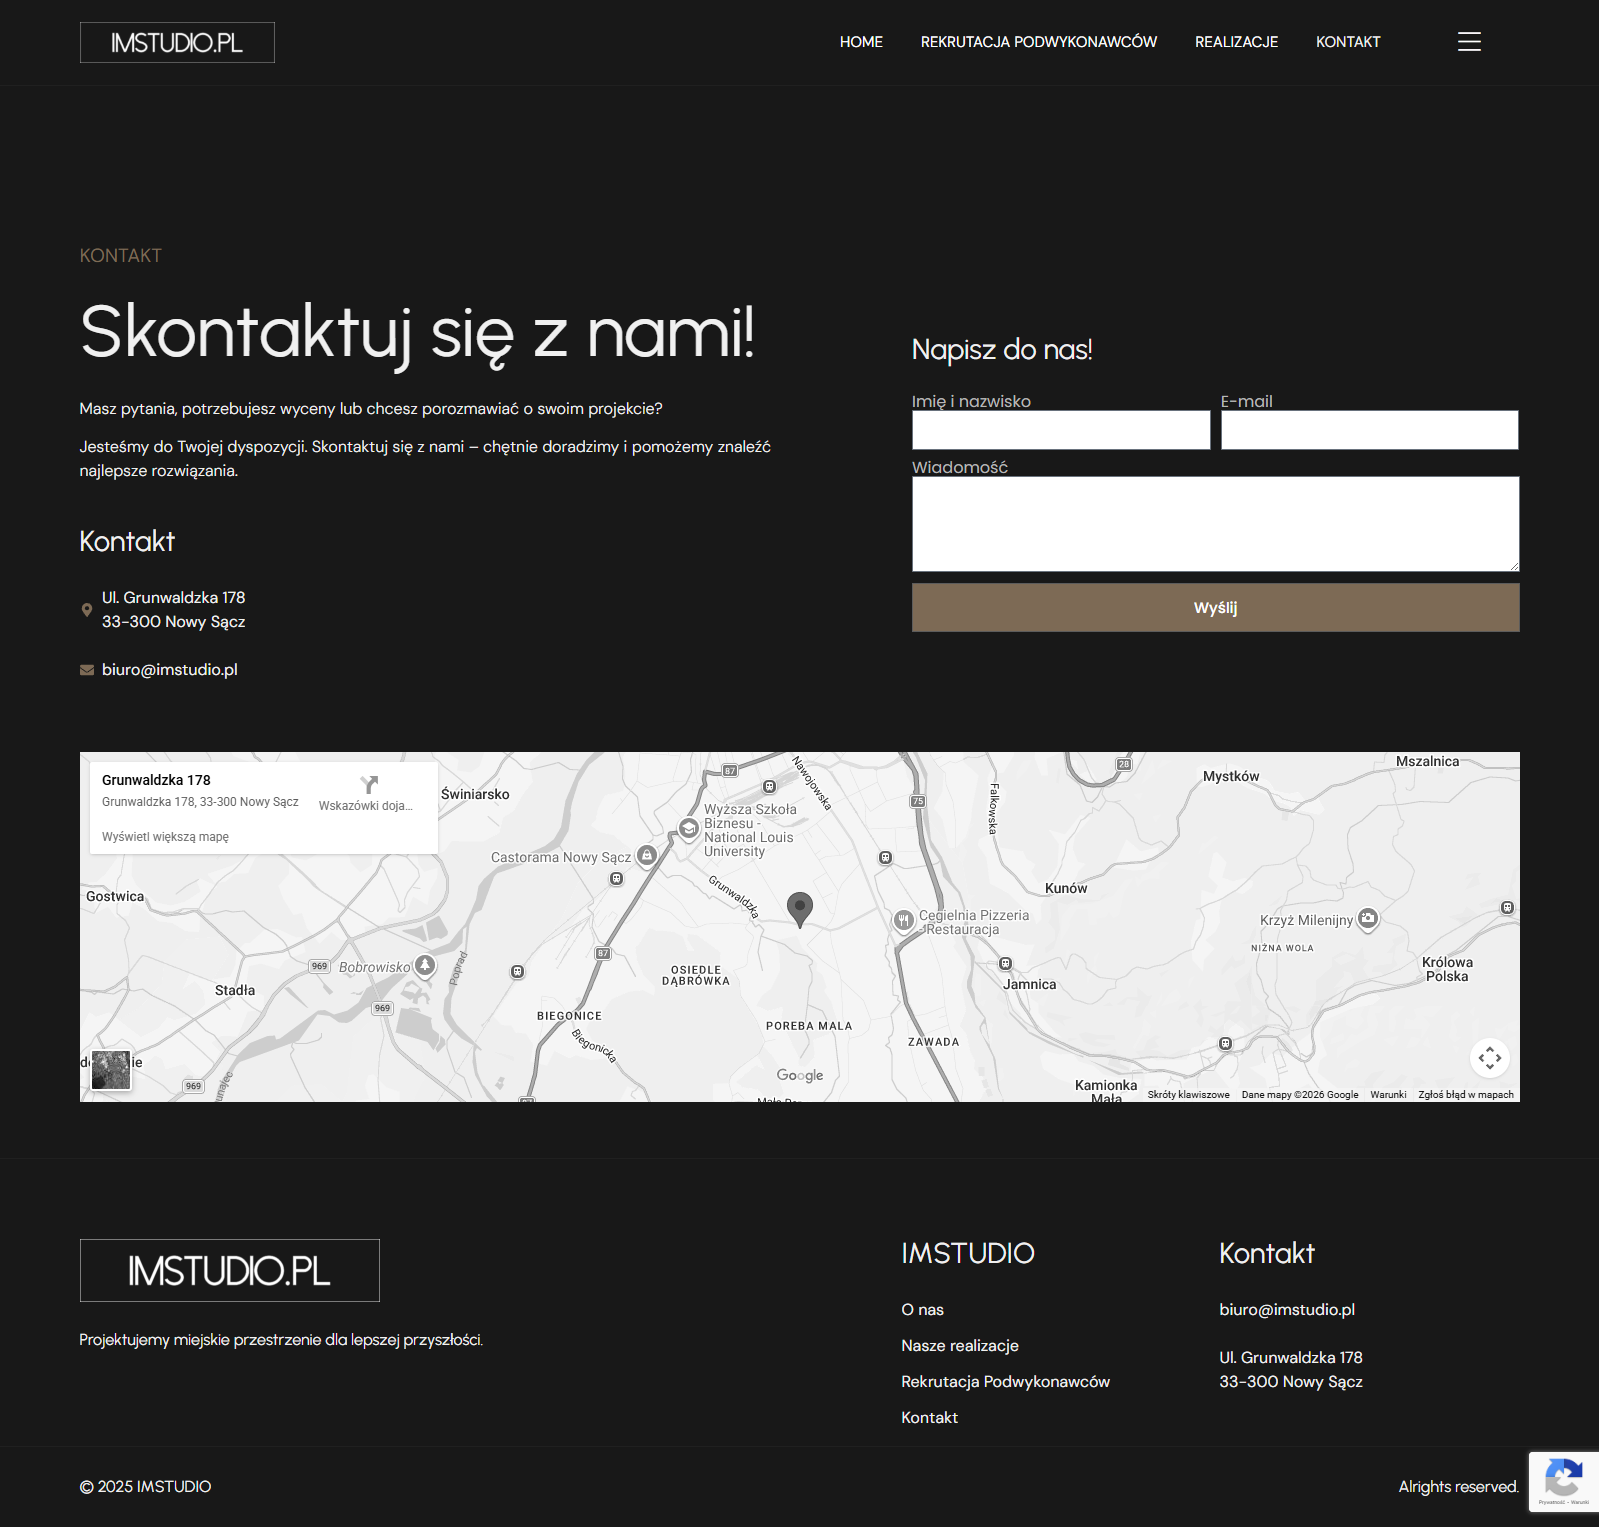The height and width of the screenshot is (1527, 1599).
Task: Click Cegielnia Pizzeria restaurant marker
Action: pyautogui.click(x=903, y=920)
